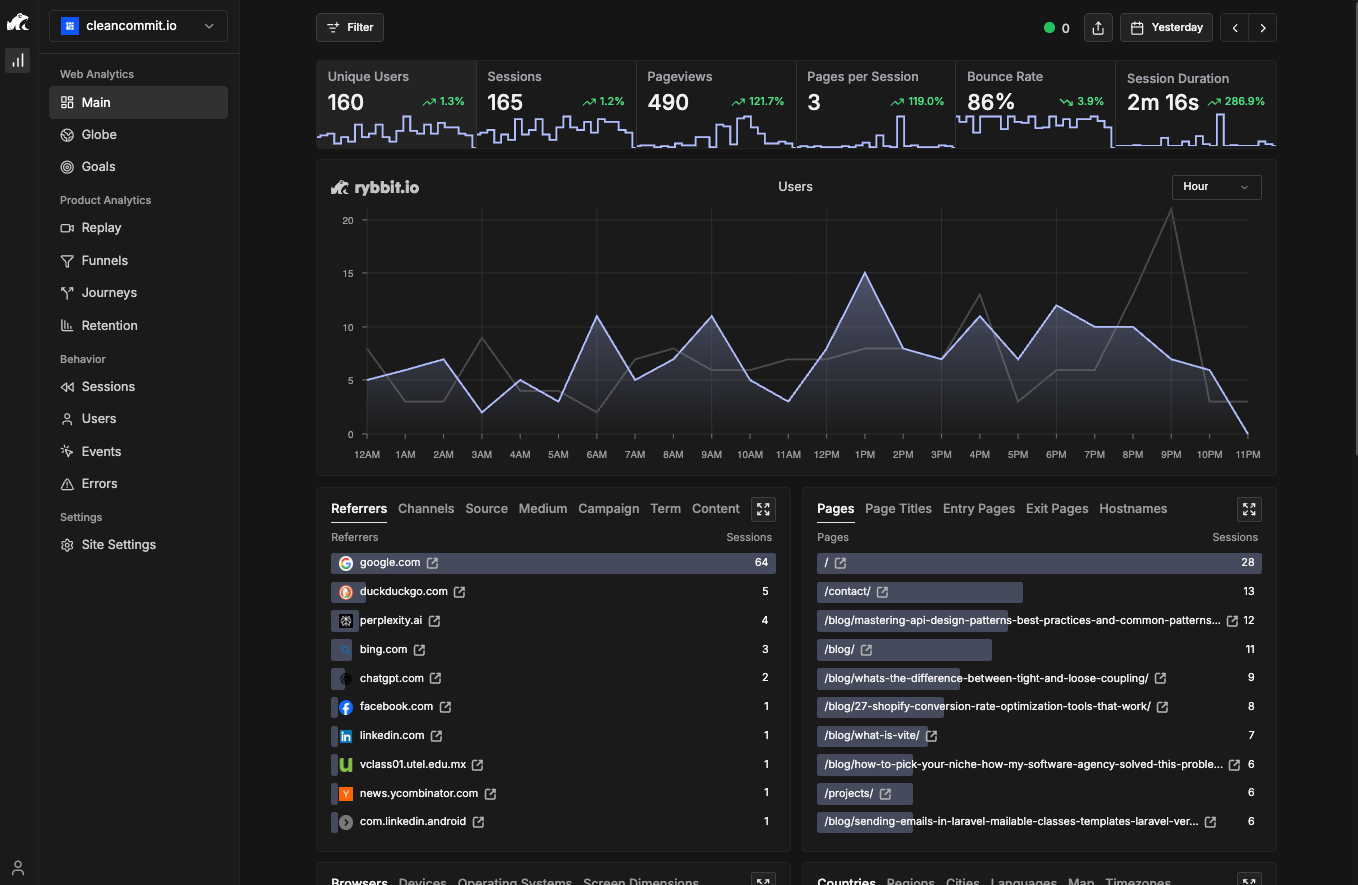Open the Exit Pages tab
The height and width of the screenshot is (885, 1358).
[x=1057, y=508]
